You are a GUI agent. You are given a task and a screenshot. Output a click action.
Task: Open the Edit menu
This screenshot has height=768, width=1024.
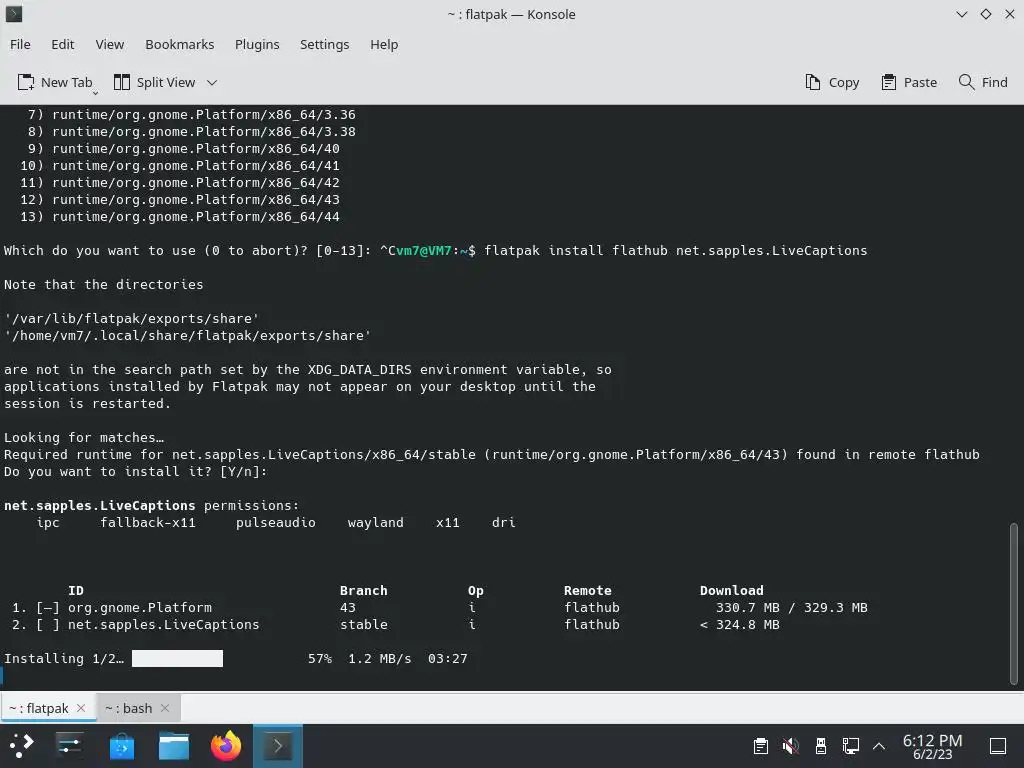[x=63, y=44]
